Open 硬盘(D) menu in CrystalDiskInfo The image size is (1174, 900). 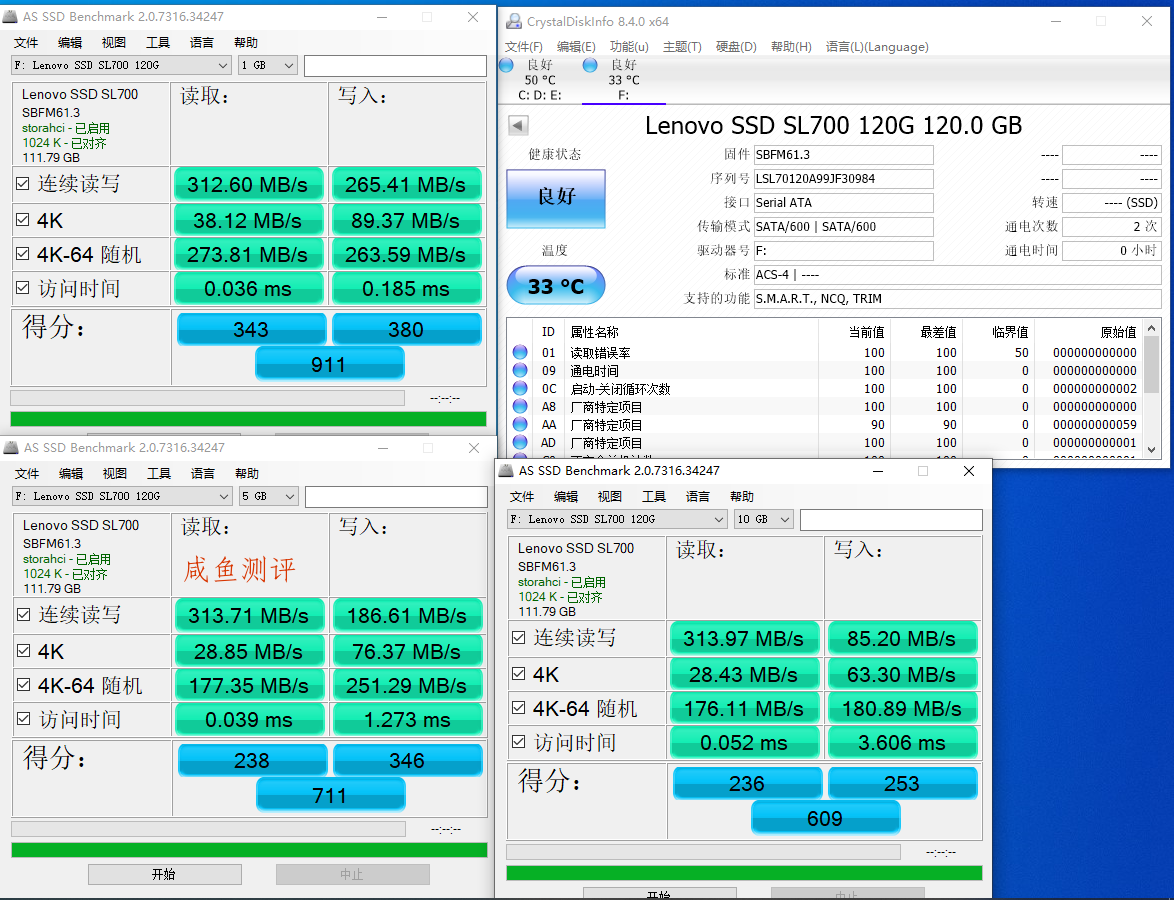pyautogui.click(x=736, y=46)
